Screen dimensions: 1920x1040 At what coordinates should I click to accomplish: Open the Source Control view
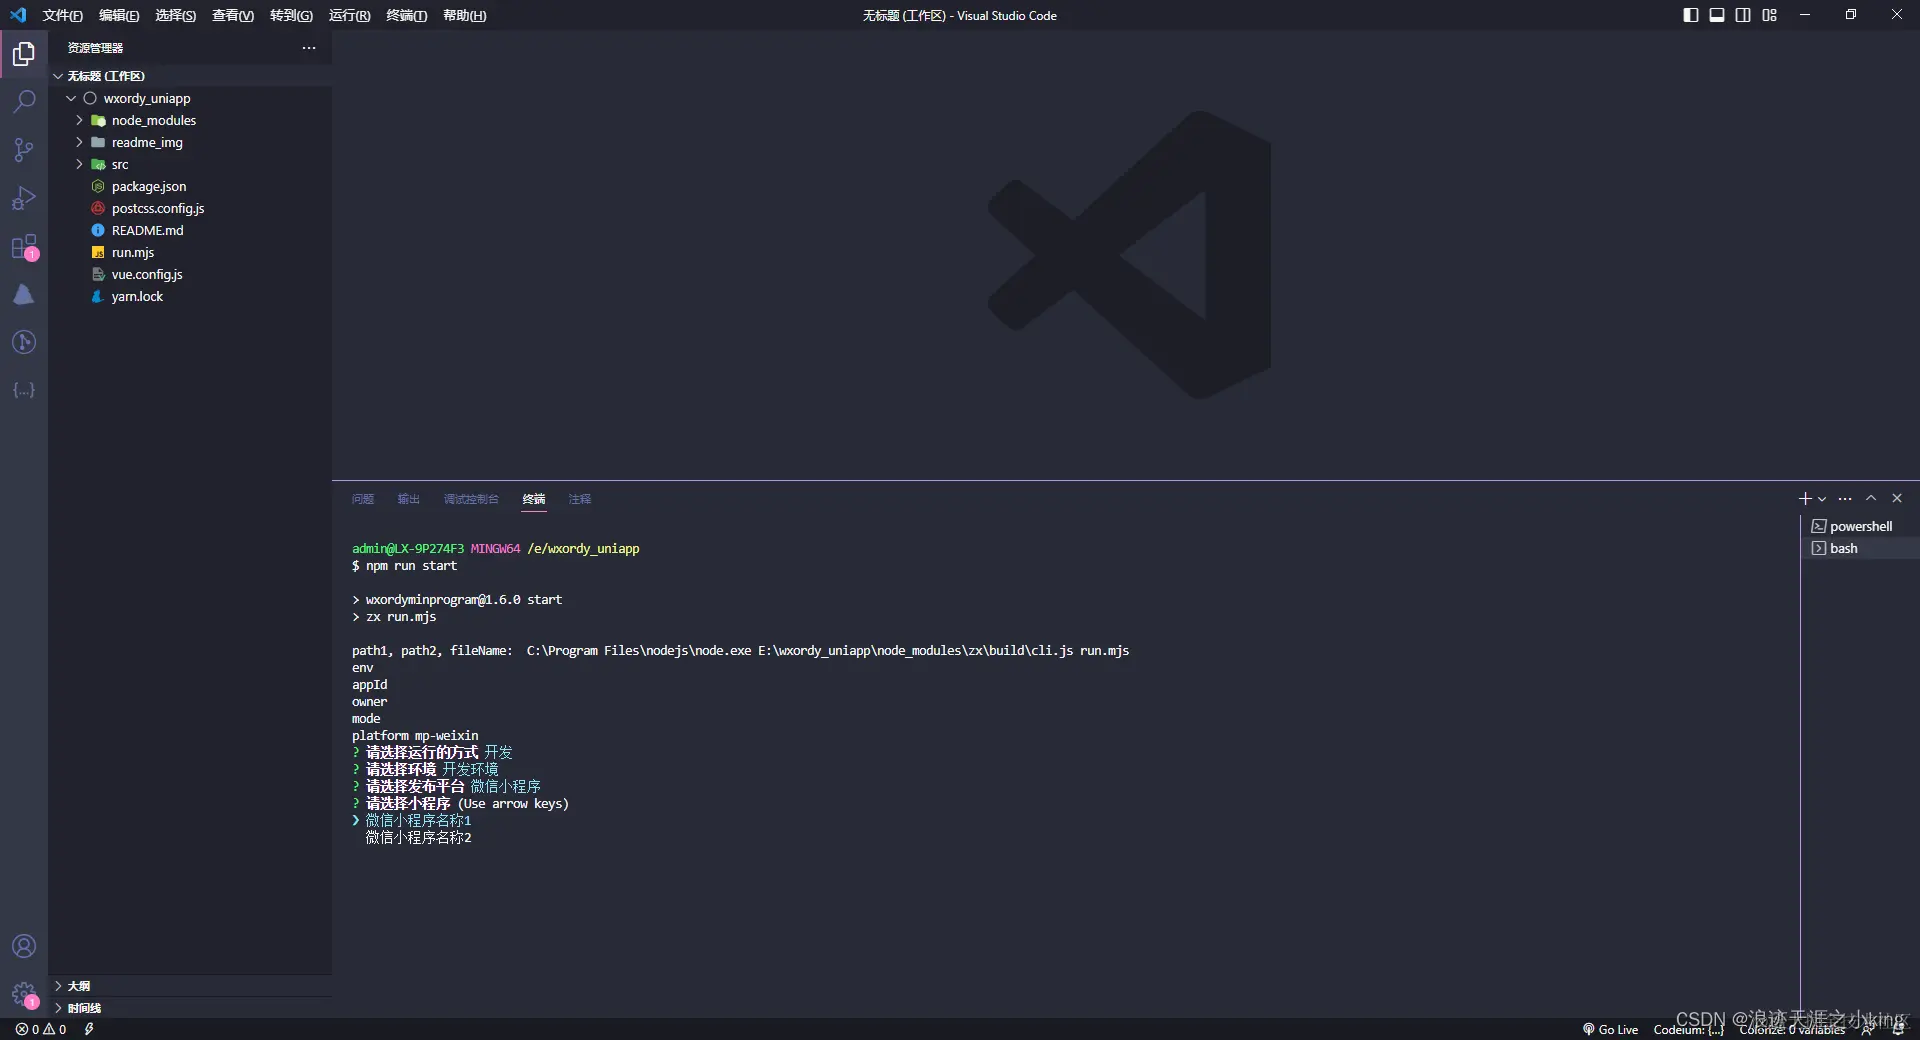[x=24, y=150]
